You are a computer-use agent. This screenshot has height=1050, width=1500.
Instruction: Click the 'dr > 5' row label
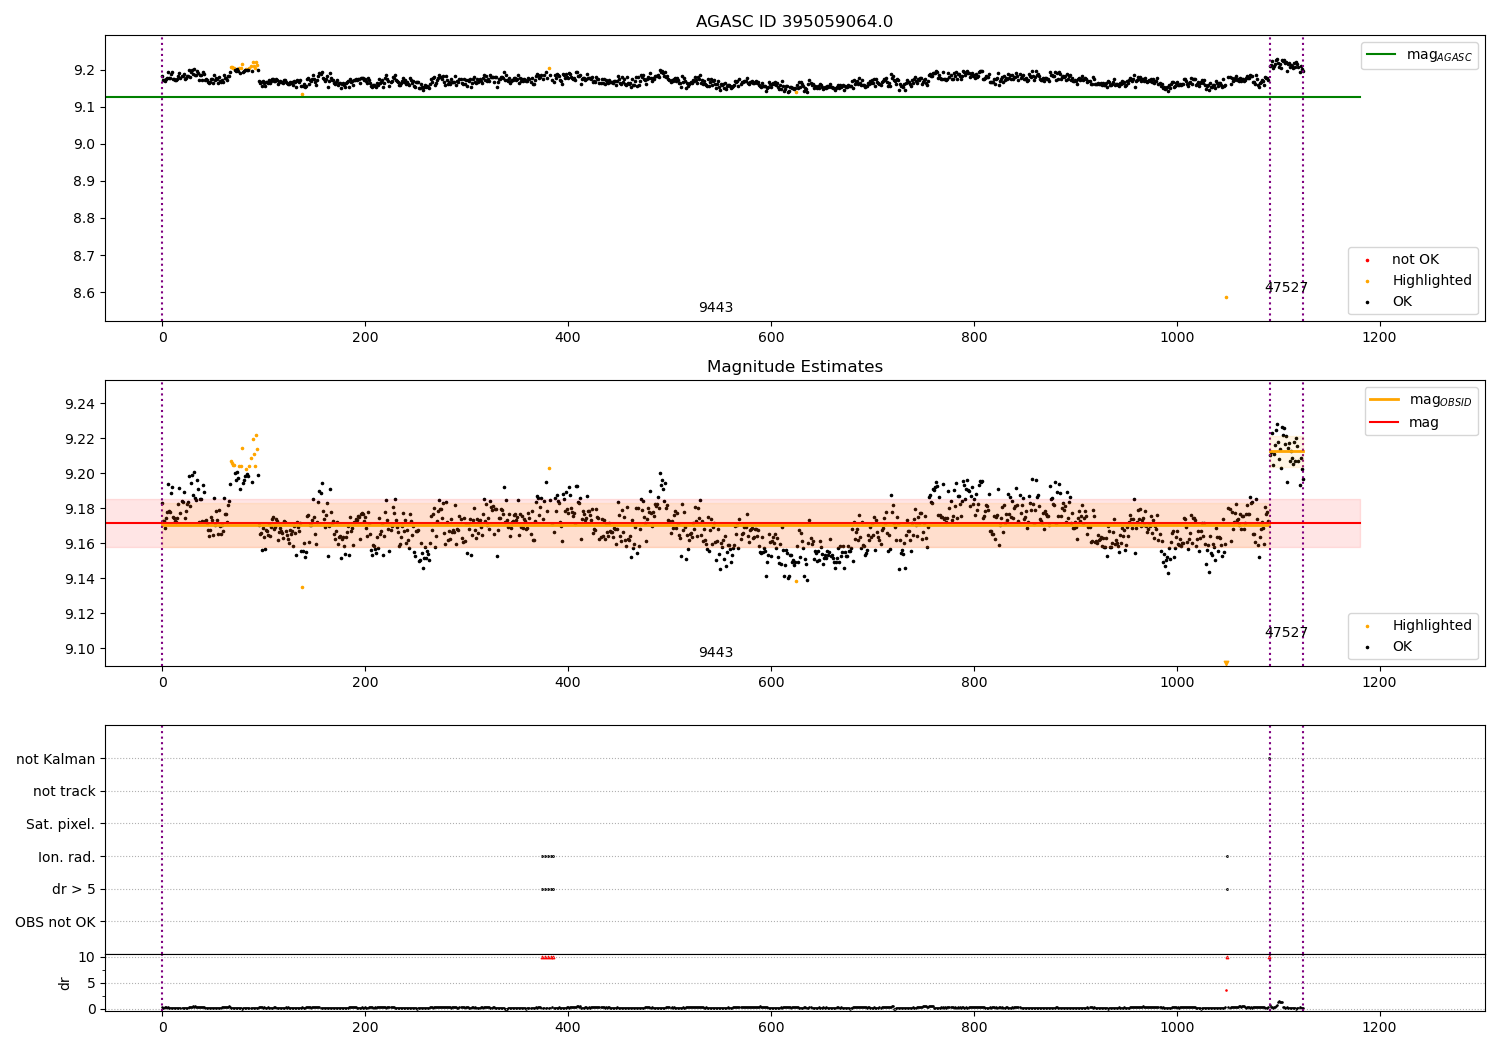(74, 889)
